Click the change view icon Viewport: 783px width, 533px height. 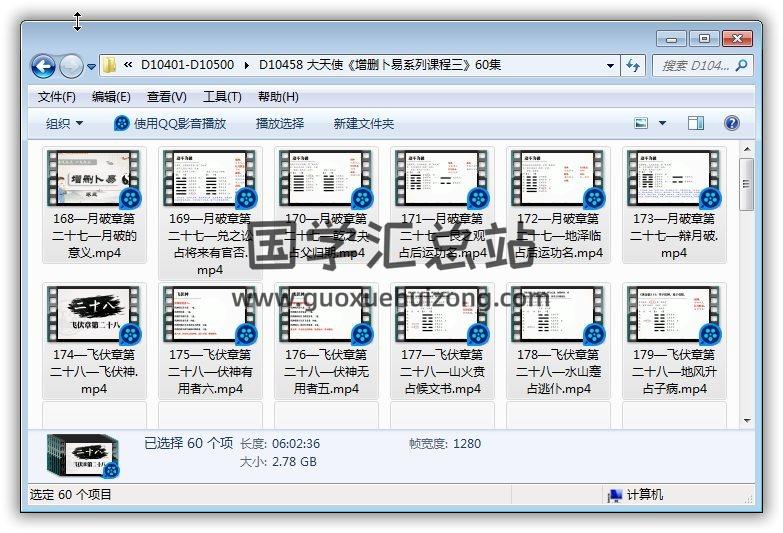pos(642,123)
